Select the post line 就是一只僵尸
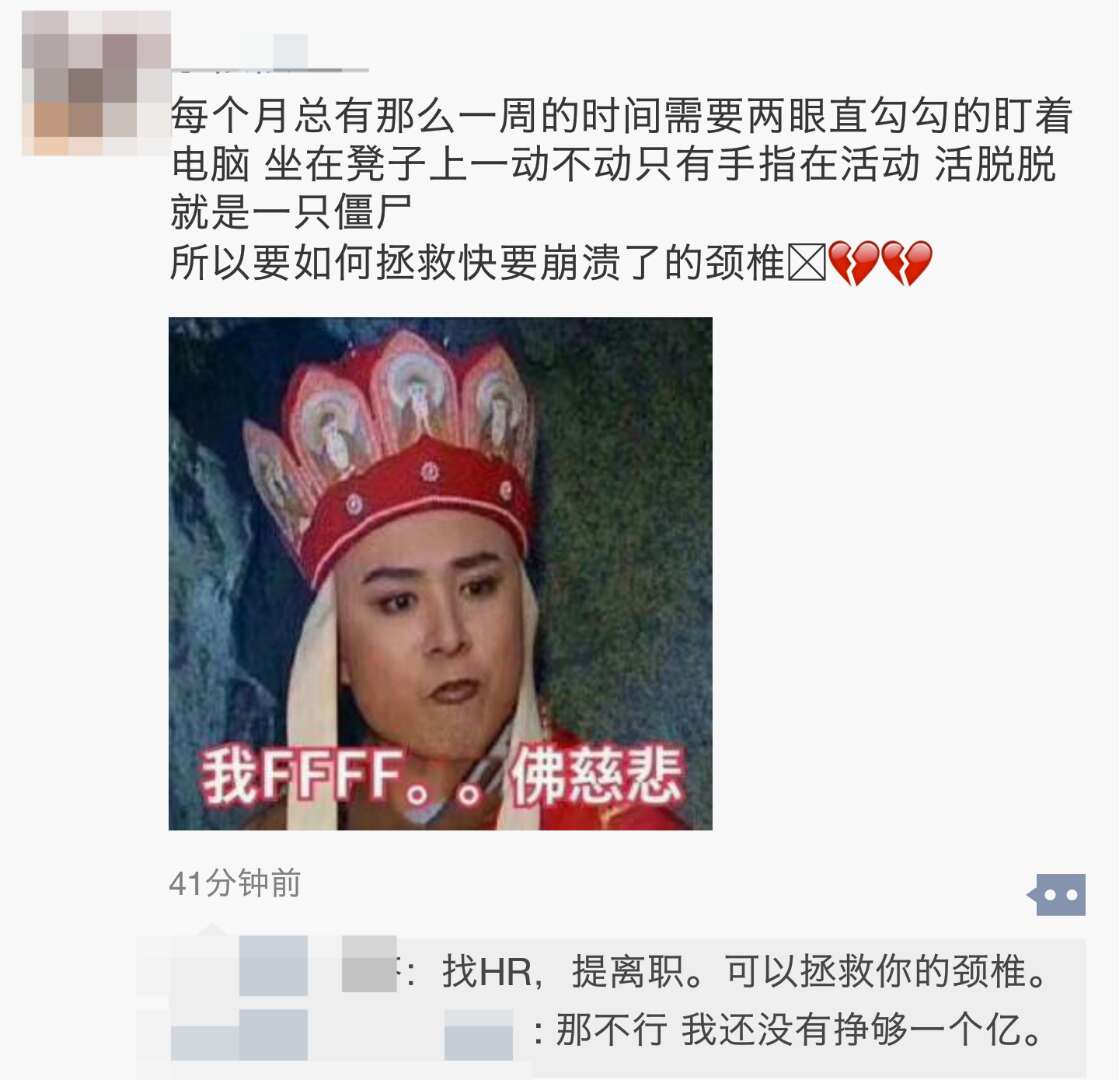 coord(291,212)
